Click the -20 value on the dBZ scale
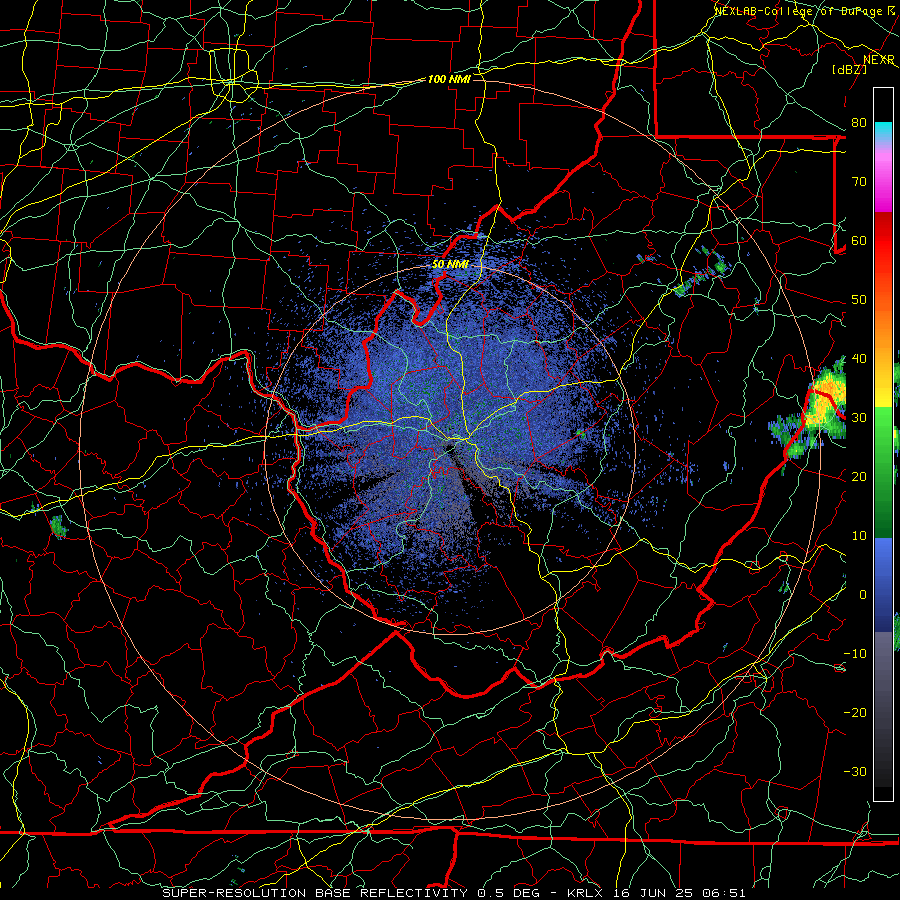 coord(855,713)
